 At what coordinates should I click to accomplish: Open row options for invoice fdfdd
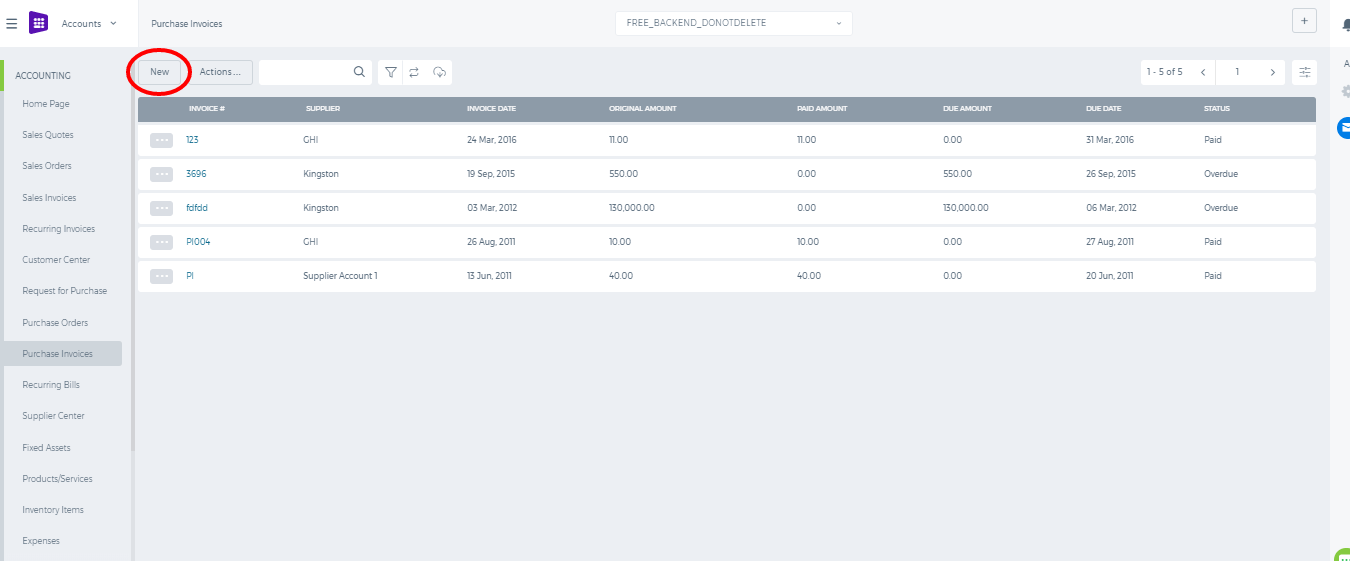[x=161, y=208]
